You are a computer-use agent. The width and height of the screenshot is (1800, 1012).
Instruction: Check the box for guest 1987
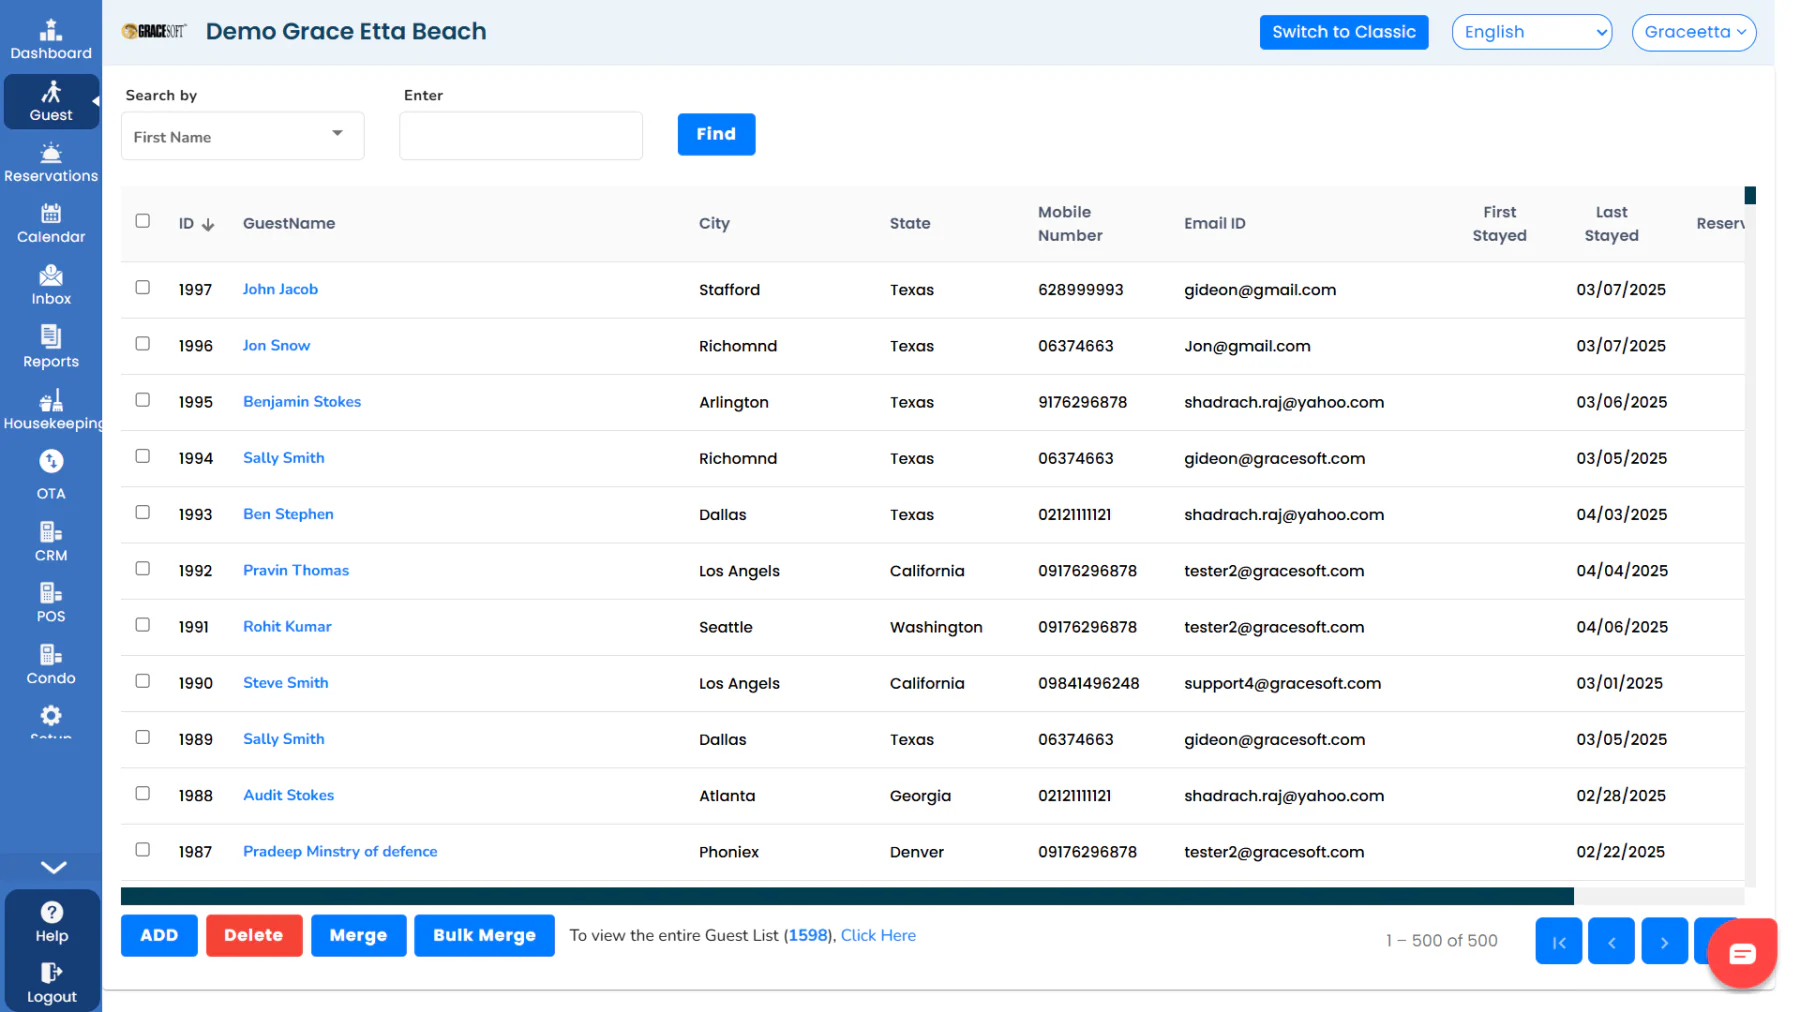coord(143,849)
